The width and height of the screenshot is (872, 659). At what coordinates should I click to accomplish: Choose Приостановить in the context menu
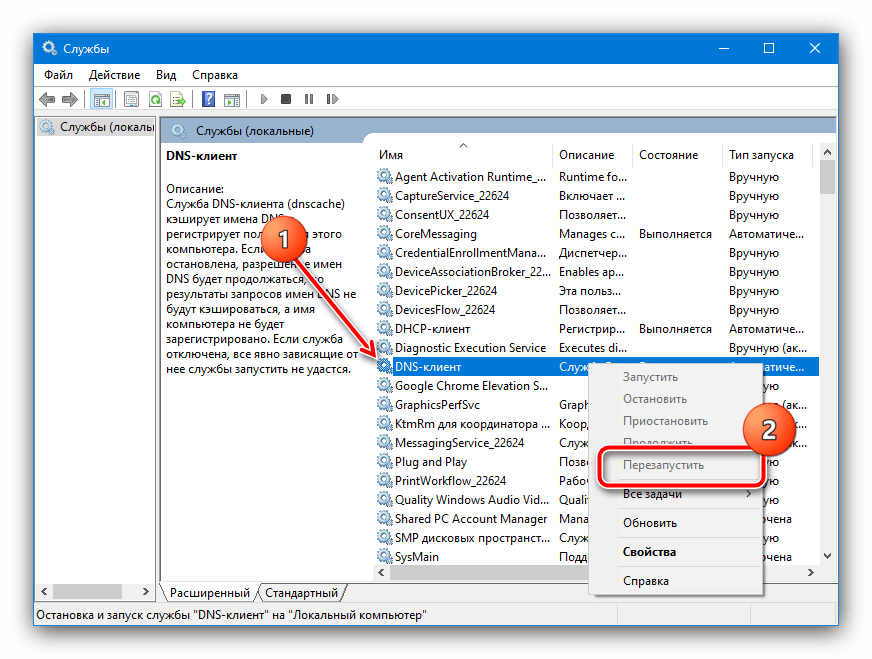click(676, 421)
